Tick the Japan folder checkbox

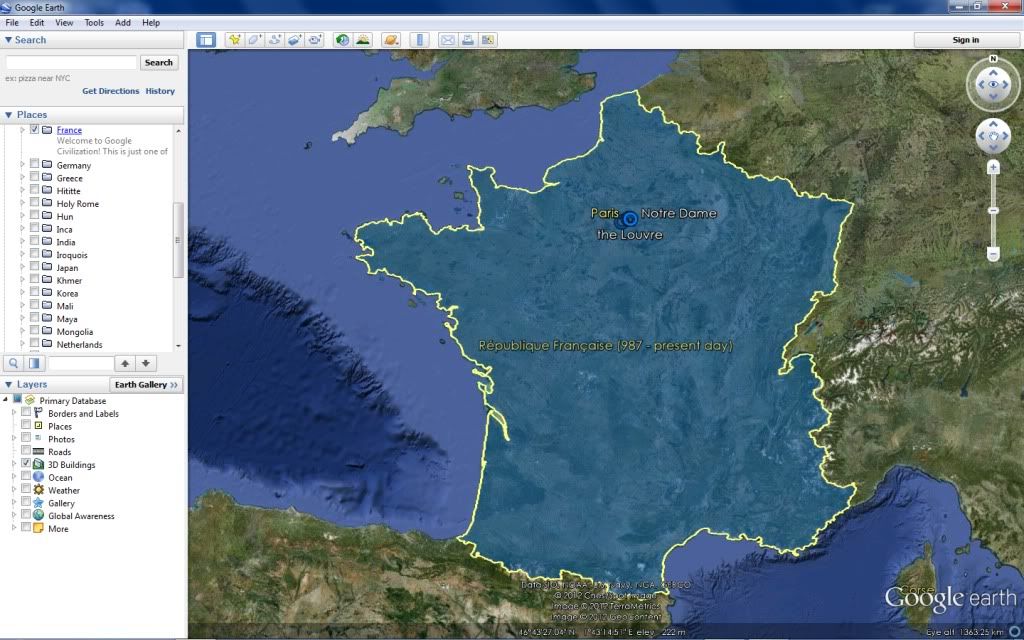click(x=35, y=266)
